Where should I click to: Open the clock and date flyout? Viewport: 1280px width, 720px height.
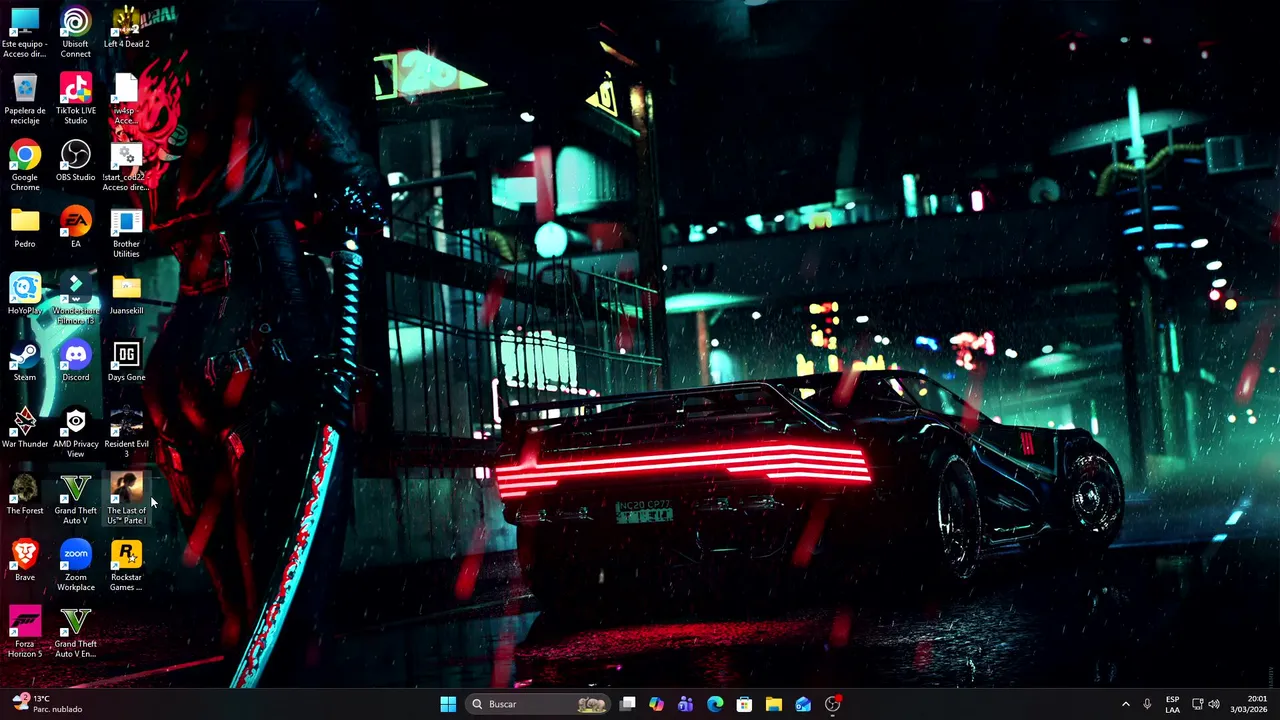click(1250, 704)
